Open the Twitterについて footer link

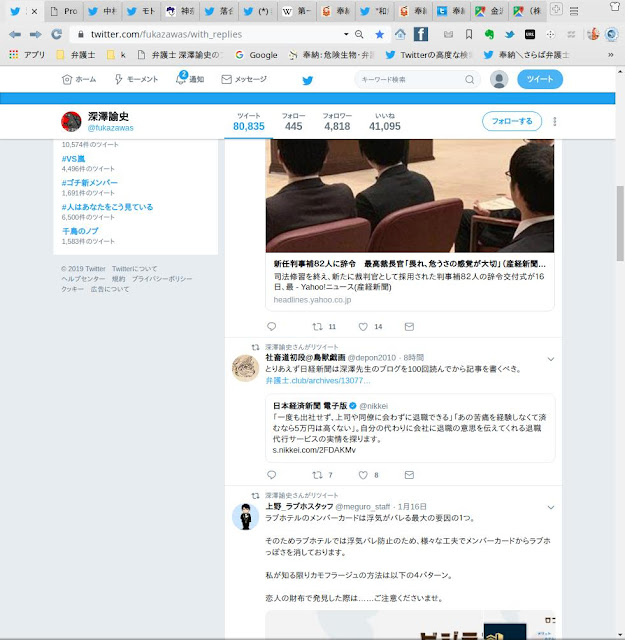134,269
